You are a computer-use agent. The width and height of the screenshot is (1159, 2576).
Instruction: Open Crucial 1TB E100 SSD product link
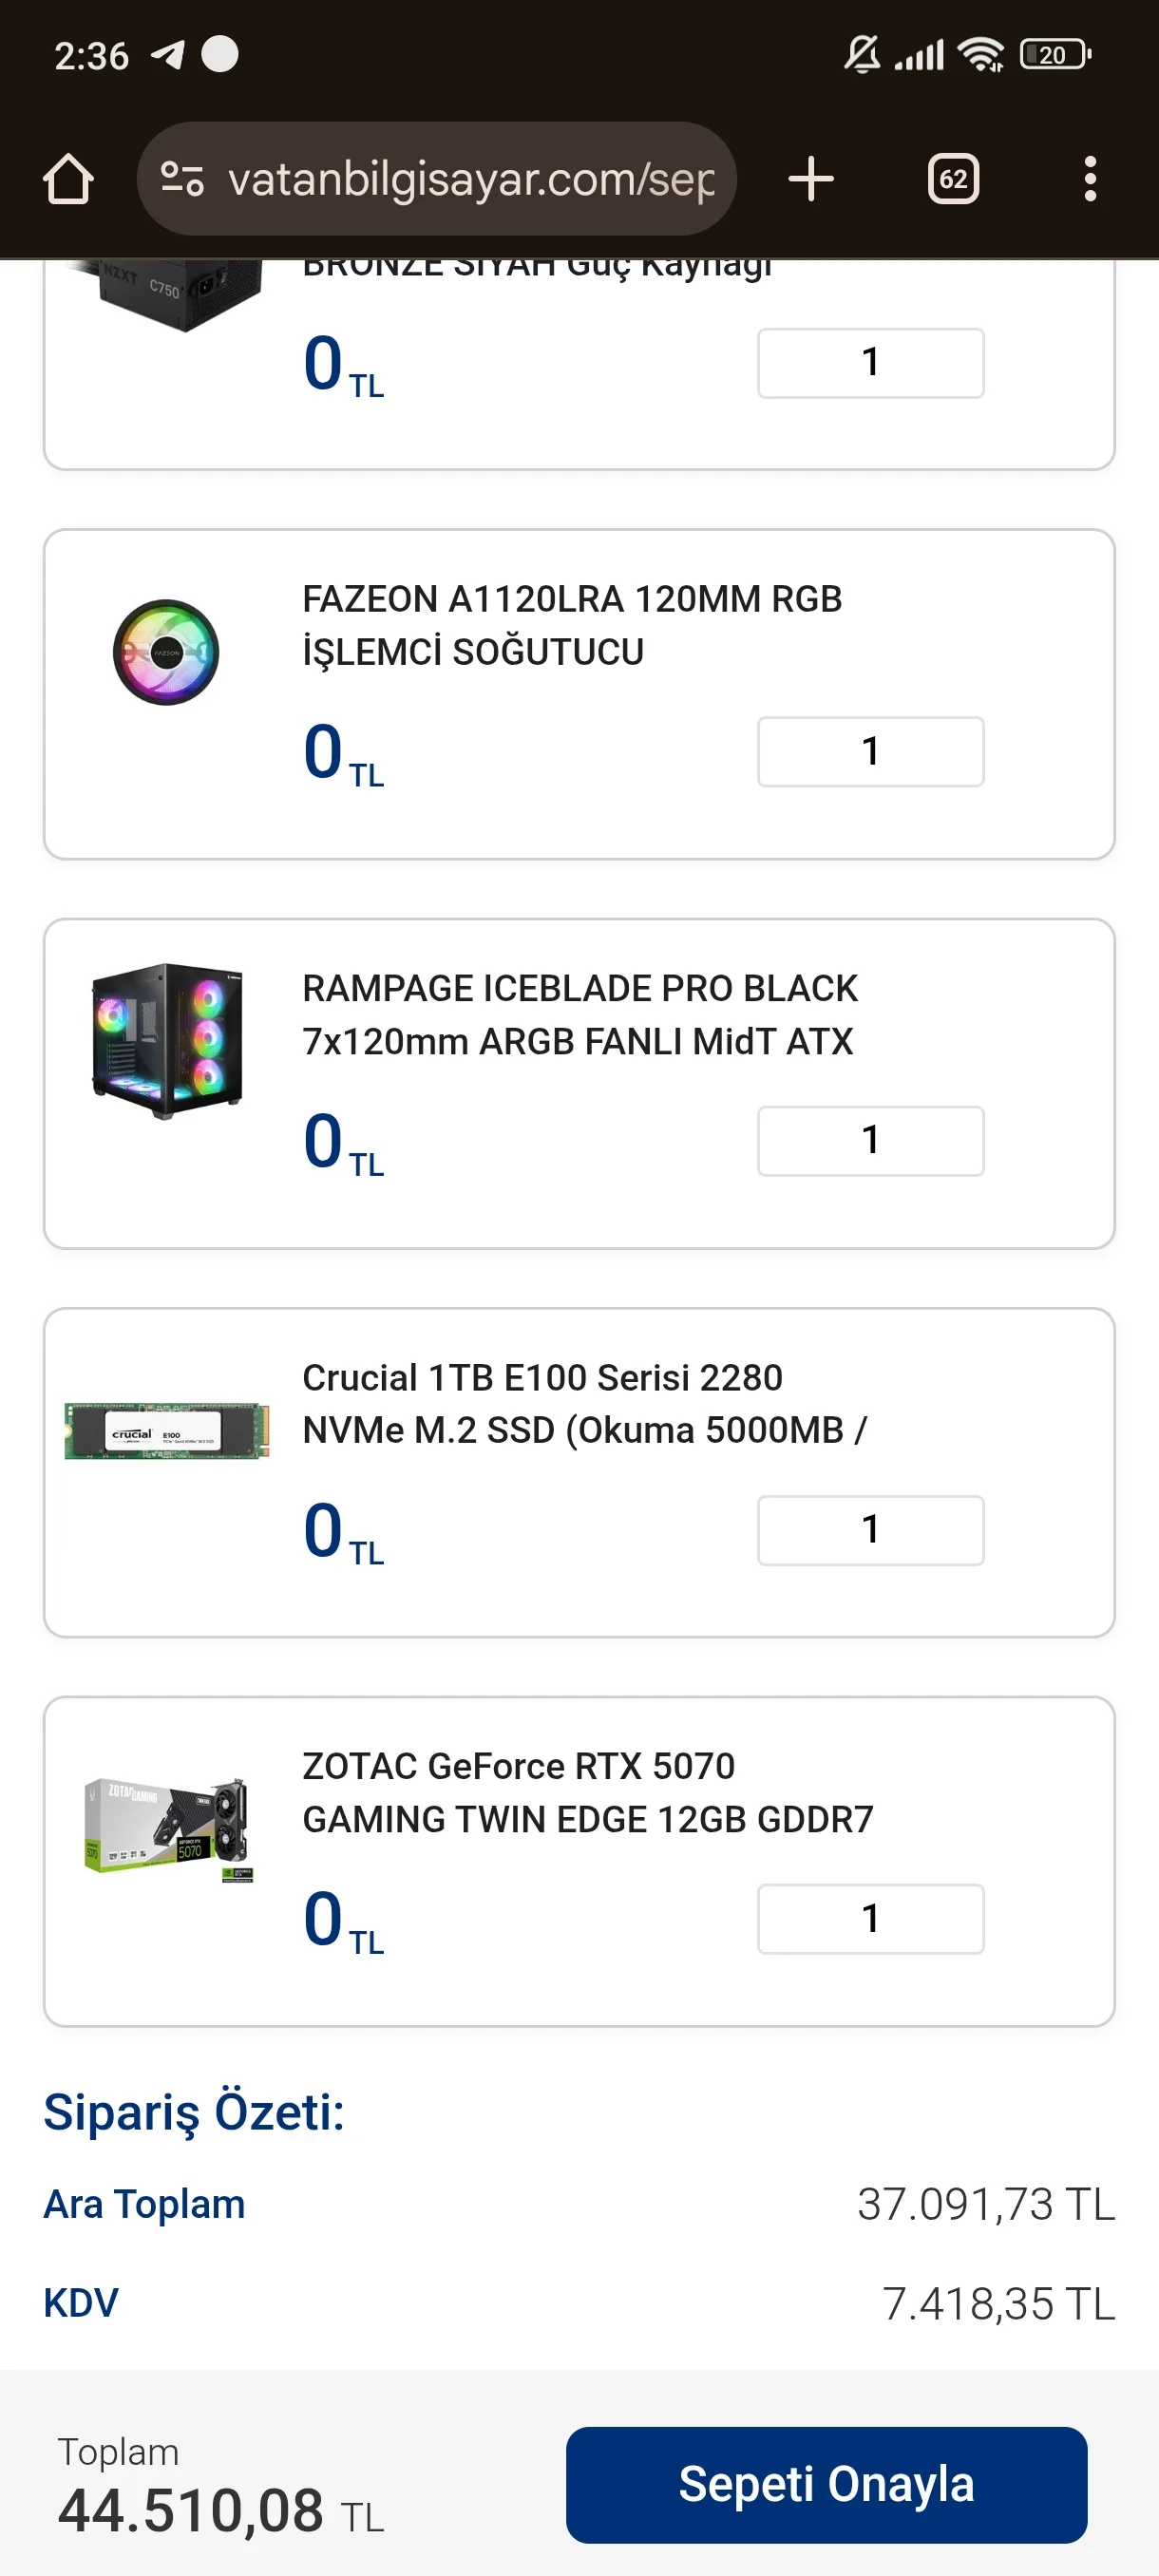point(584,1403)
